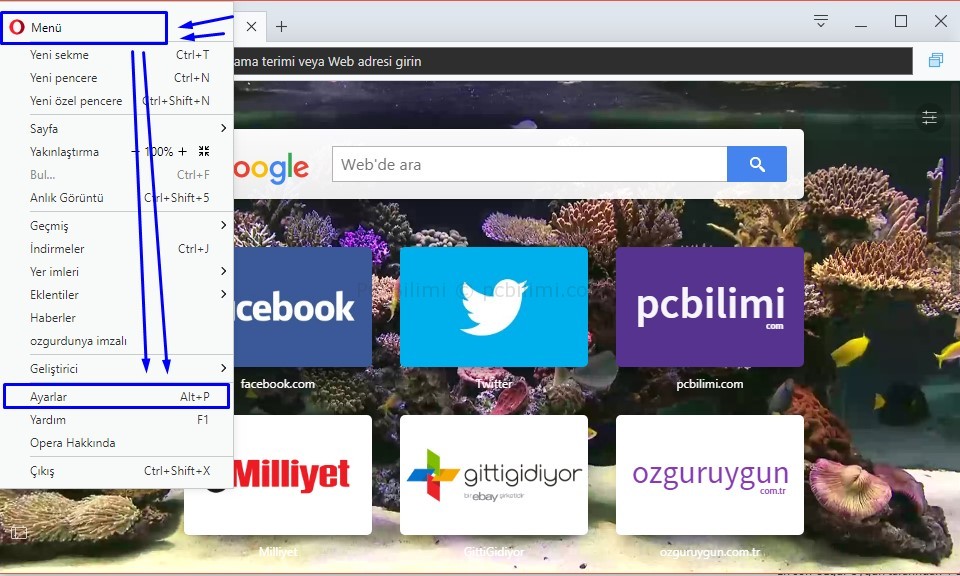The width and height of the screenshot is (960, 576).
Task: Click the blue snapshot icon beside address bar
Action: point(936,60)
